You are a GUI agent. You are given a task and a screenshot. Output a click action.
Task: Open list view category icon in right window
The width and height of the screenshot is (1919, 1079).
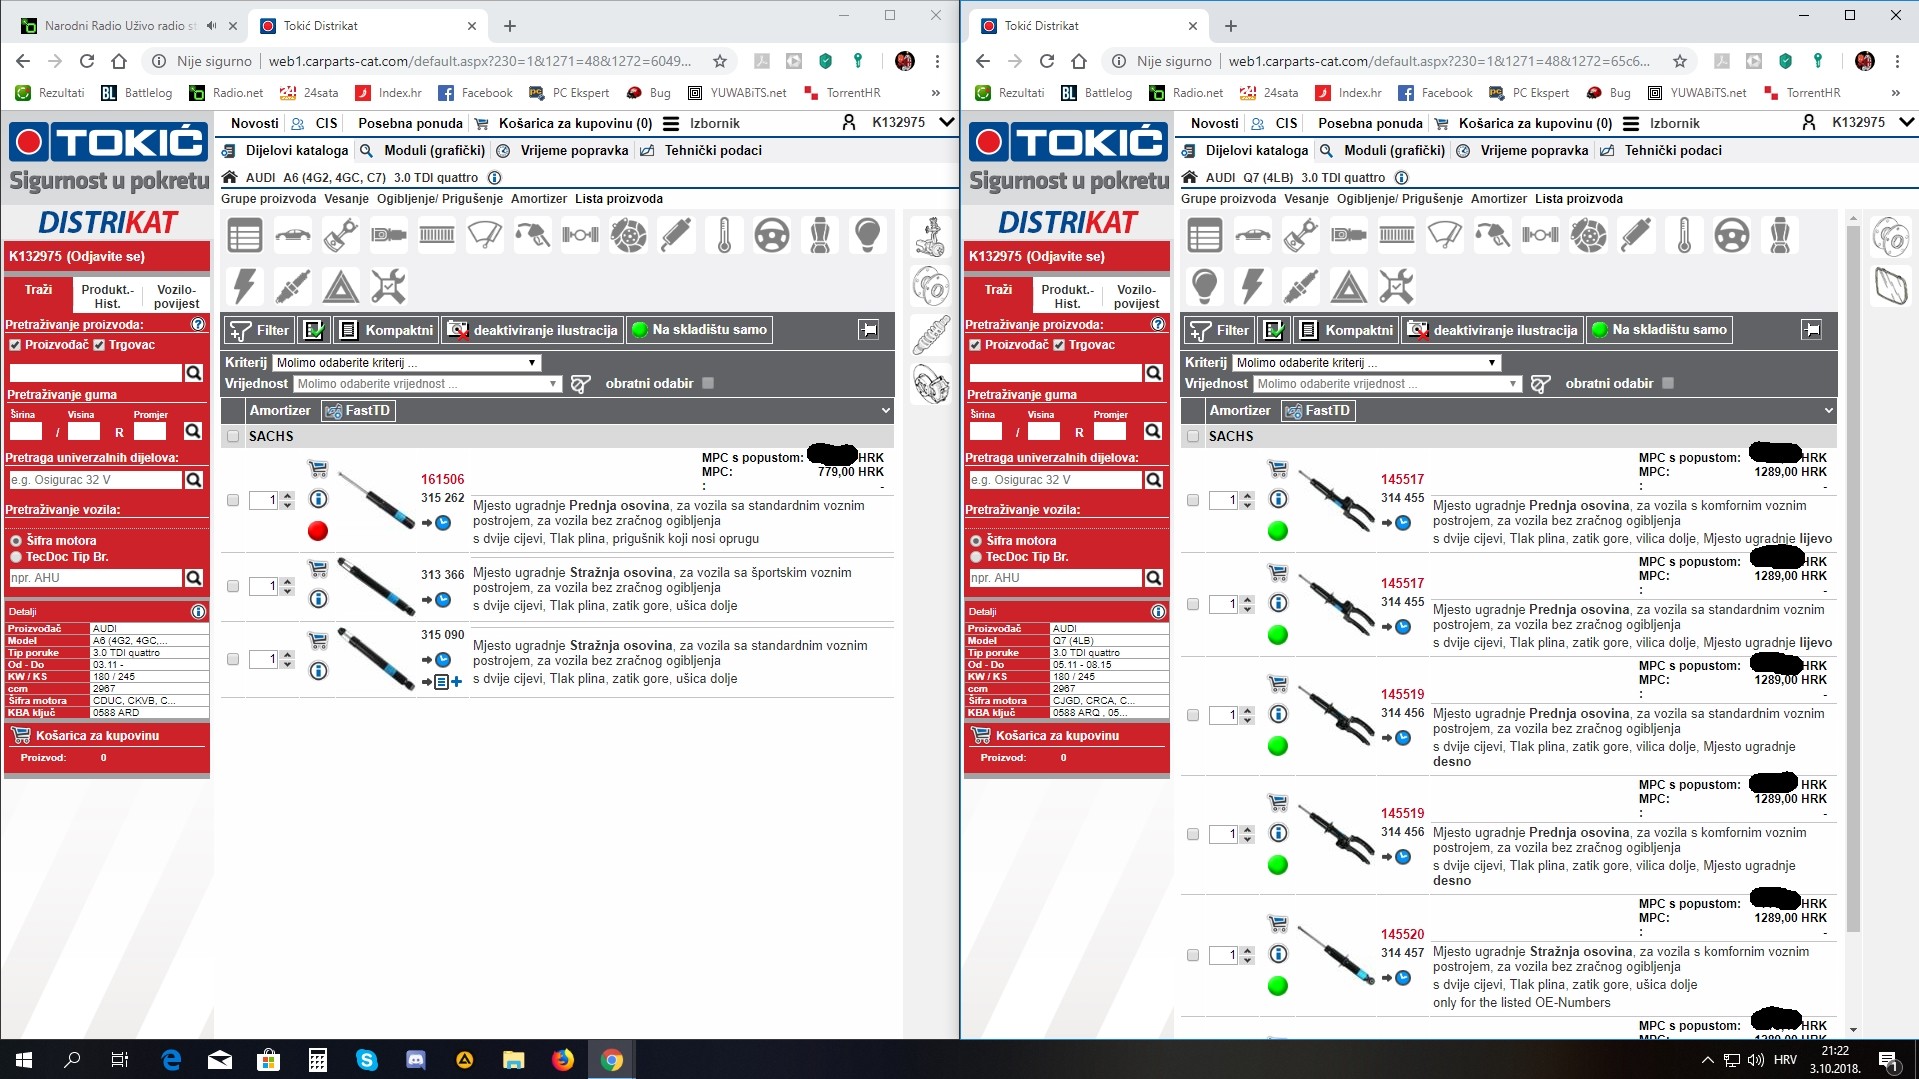[x=1204, y=236]
